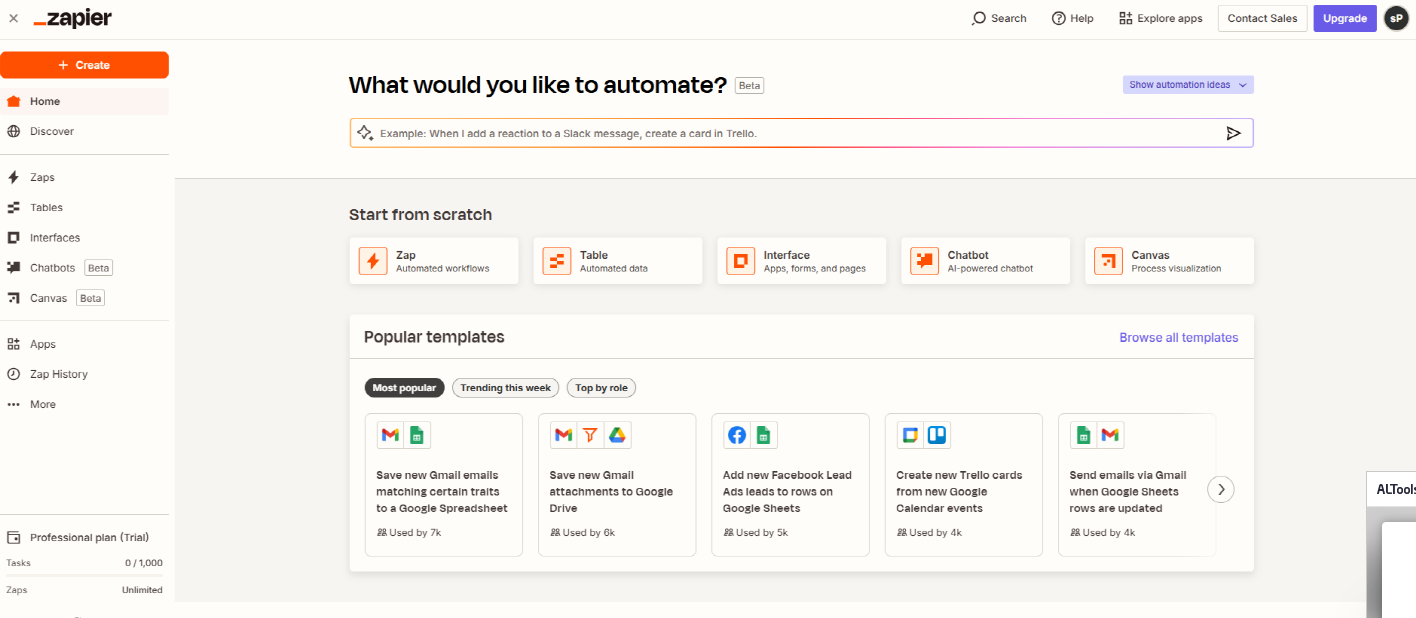Click the Contact Sales button
Image resolution: width=1416 pixels, height=618 pixels.
point(1262,18)
